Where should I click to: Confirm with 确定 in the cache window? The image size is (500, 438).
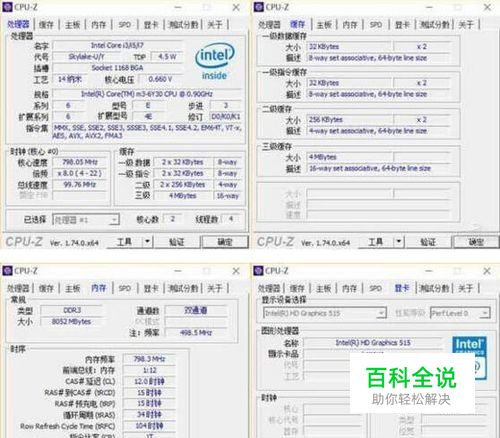(x=476, y=242)
